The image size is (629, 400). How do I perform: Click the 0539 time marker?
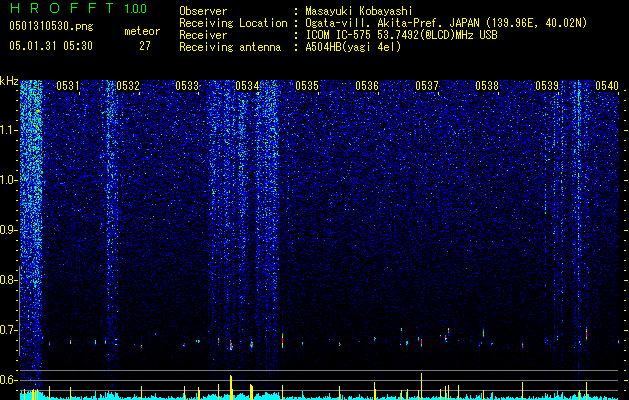click(x=547, y=85)
